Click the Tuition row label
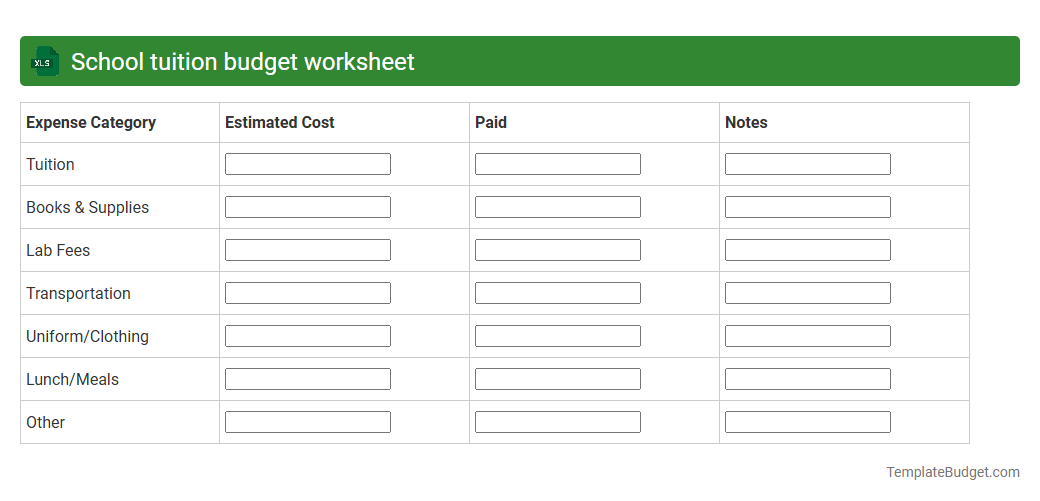 [50, 165]
